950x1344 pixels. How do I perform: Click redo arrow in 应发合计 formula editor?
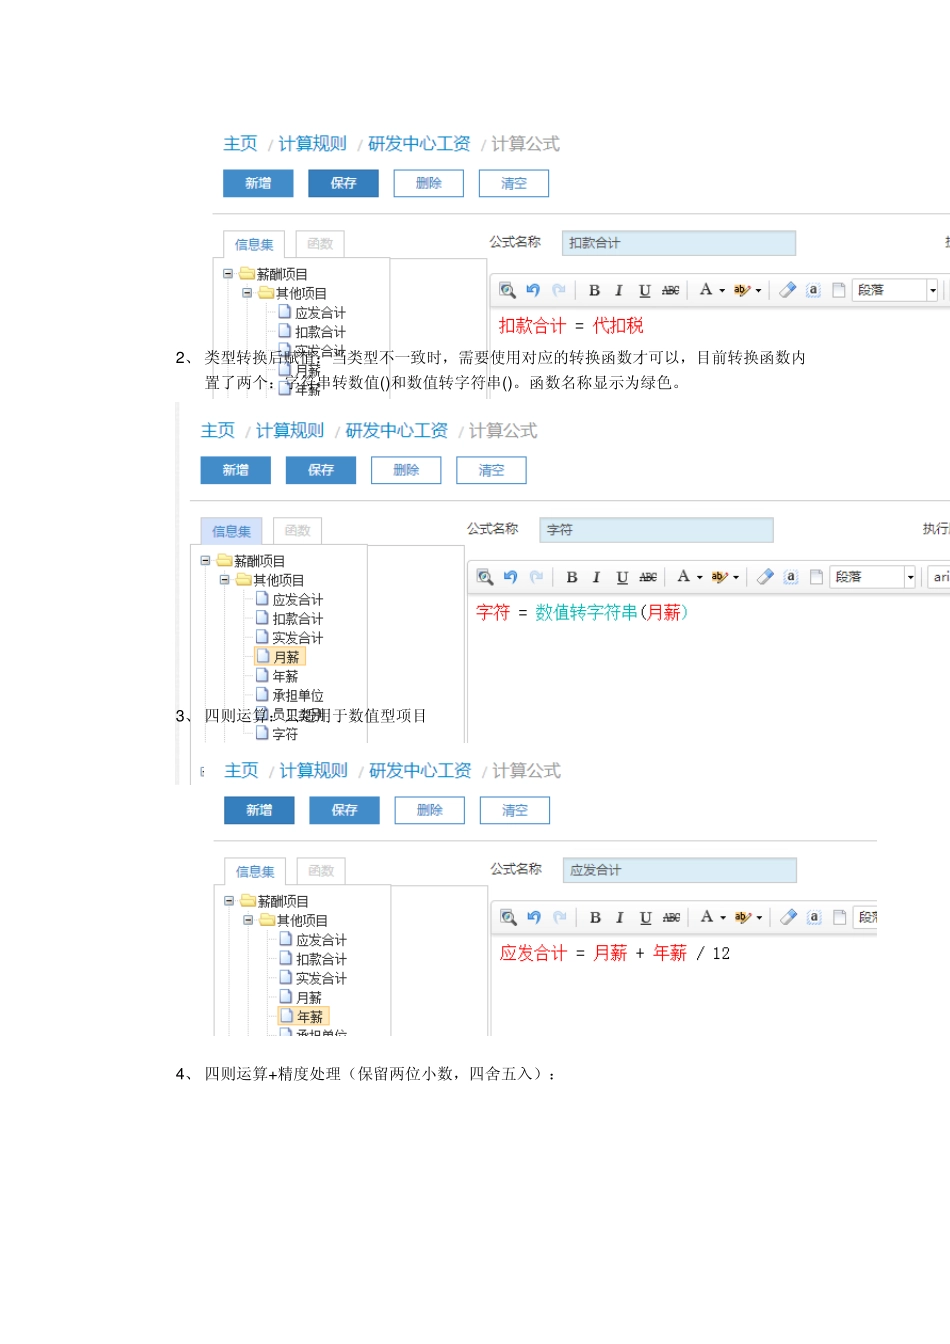(x=560, y=917)
